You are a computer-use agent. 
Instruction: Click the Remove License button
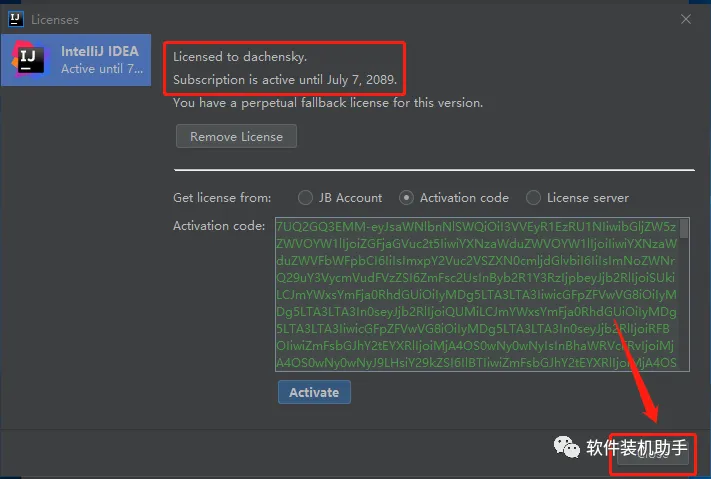click(x=236, y=136)
